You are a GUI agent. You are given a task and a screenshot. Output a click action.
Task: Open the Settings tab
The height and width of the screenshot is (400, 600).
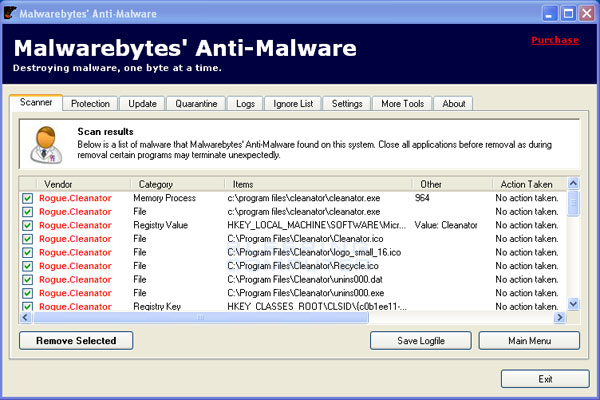[x=347, y=104]
